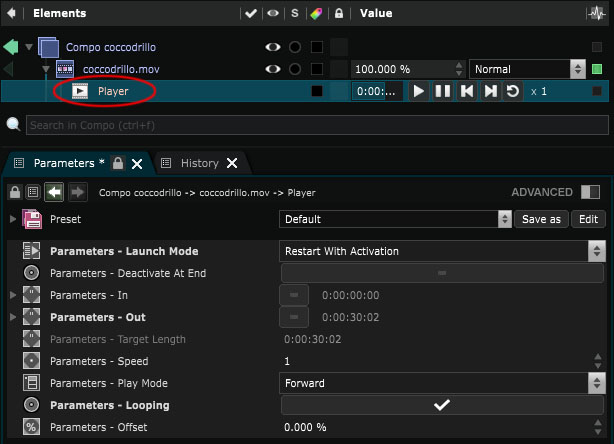The image size is (614, 444).
Task: Play the Player element
Action: [419, 91]
